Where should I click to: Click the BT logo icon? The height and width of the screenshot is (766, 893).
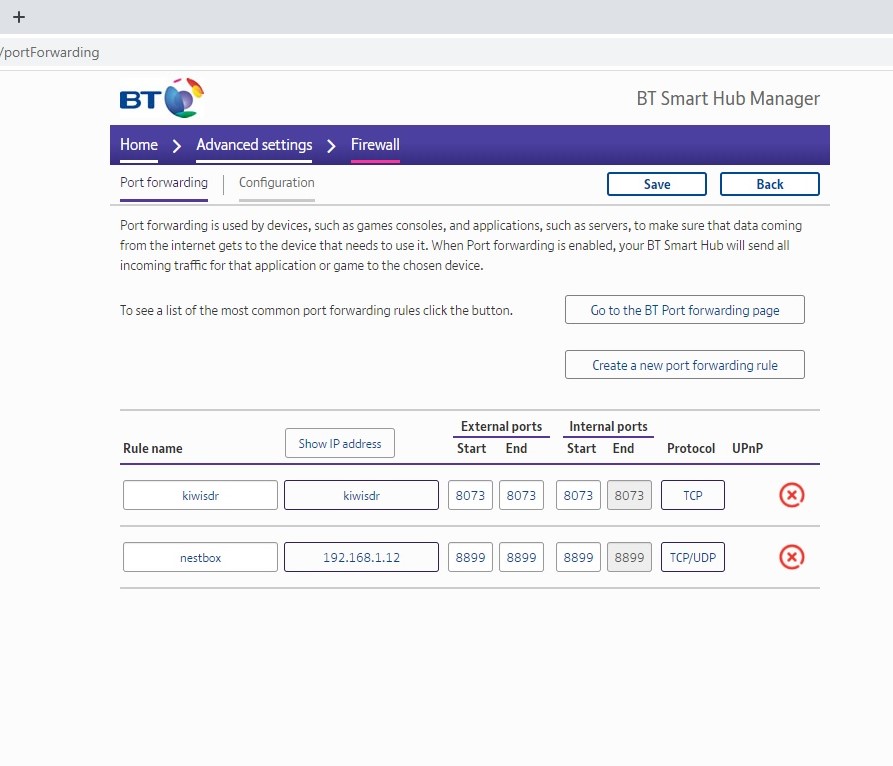point(161,99)
